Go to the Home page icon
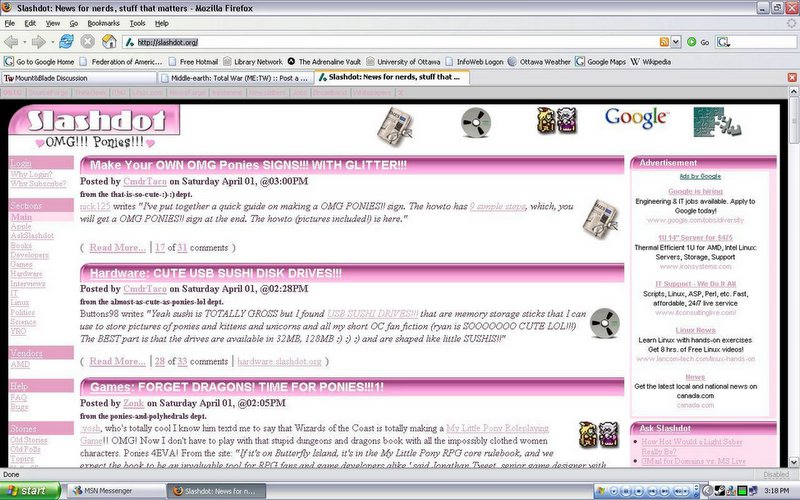800x500 pixels. [109, 41]
